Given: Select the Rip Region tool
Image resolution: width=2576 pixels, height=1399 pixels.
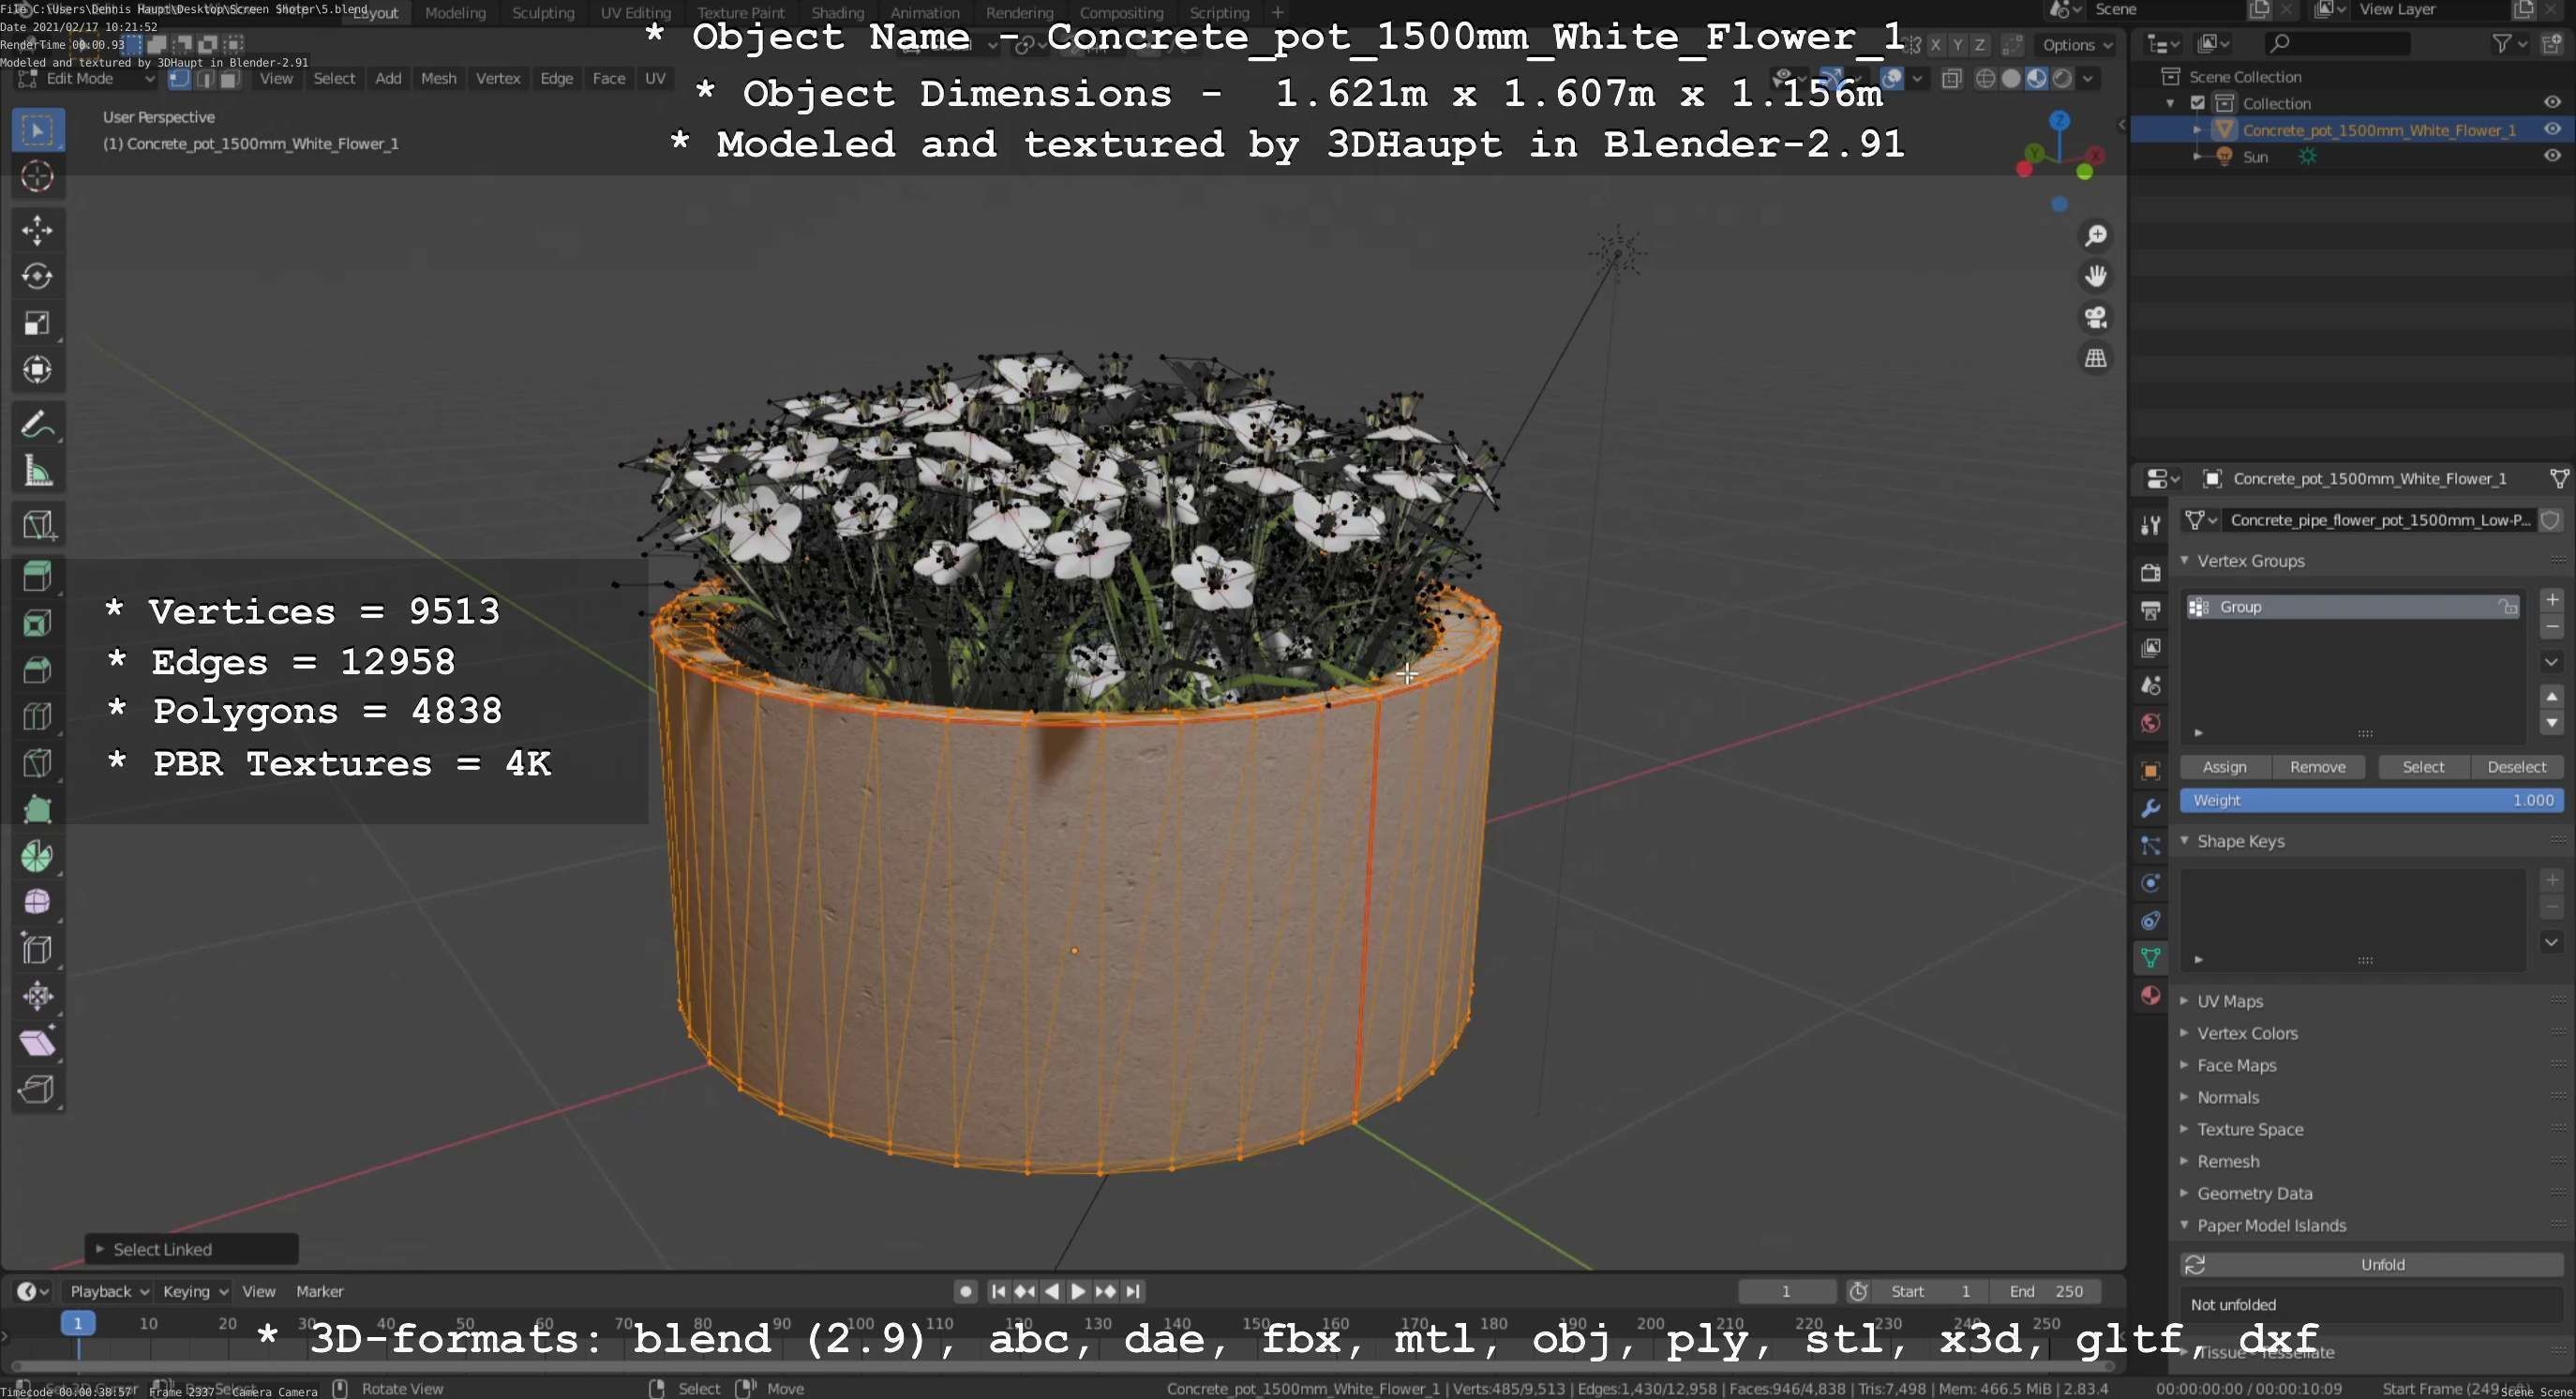Looking at the screenshot, I should tap(38, 1089).
